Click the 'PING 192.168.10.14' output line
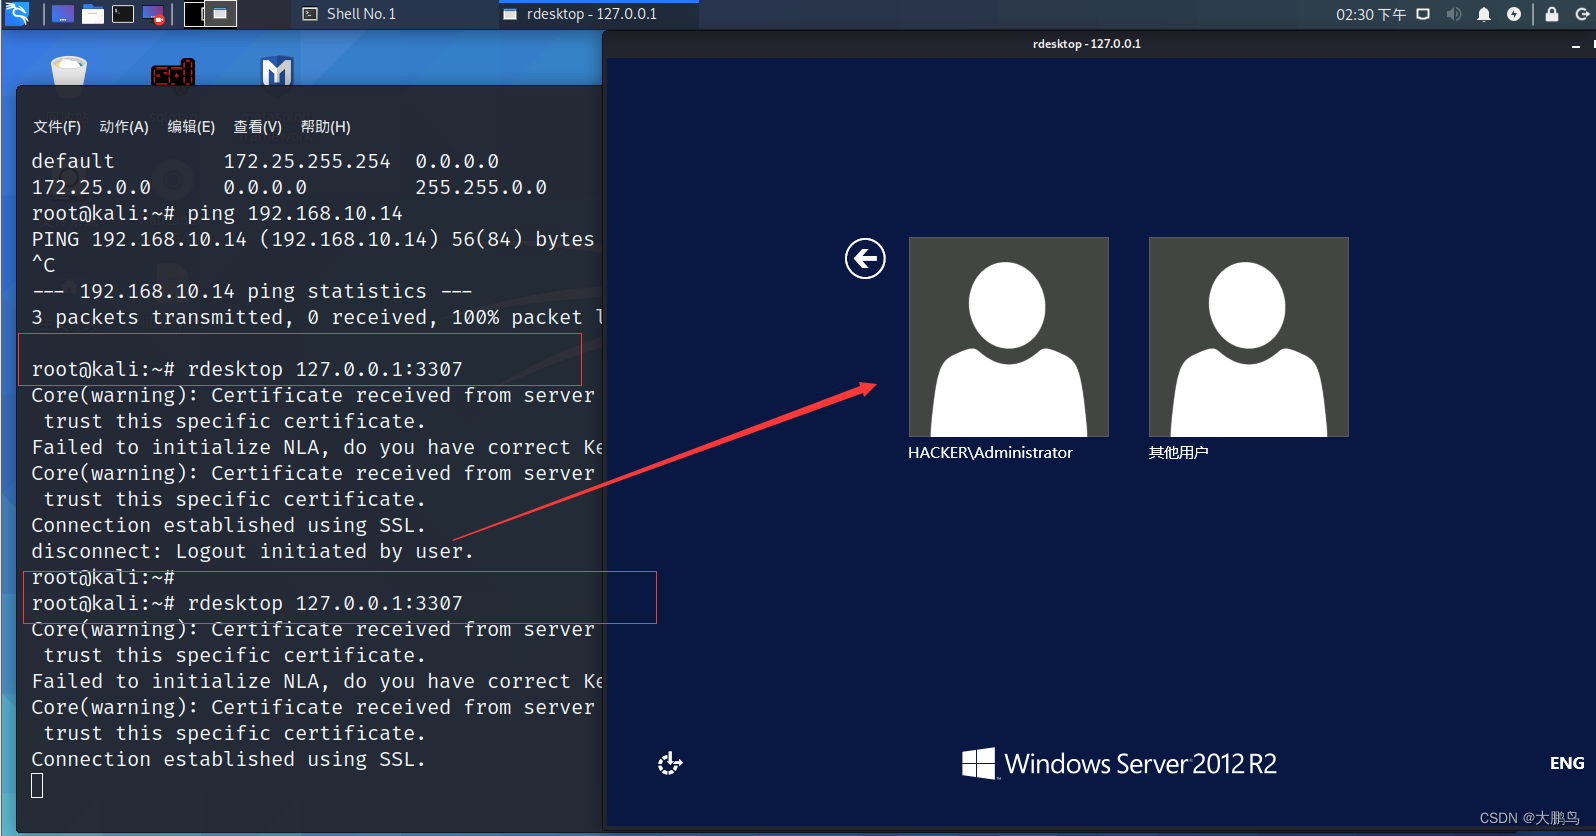1596x836 pixels. (x=313, y=239)
